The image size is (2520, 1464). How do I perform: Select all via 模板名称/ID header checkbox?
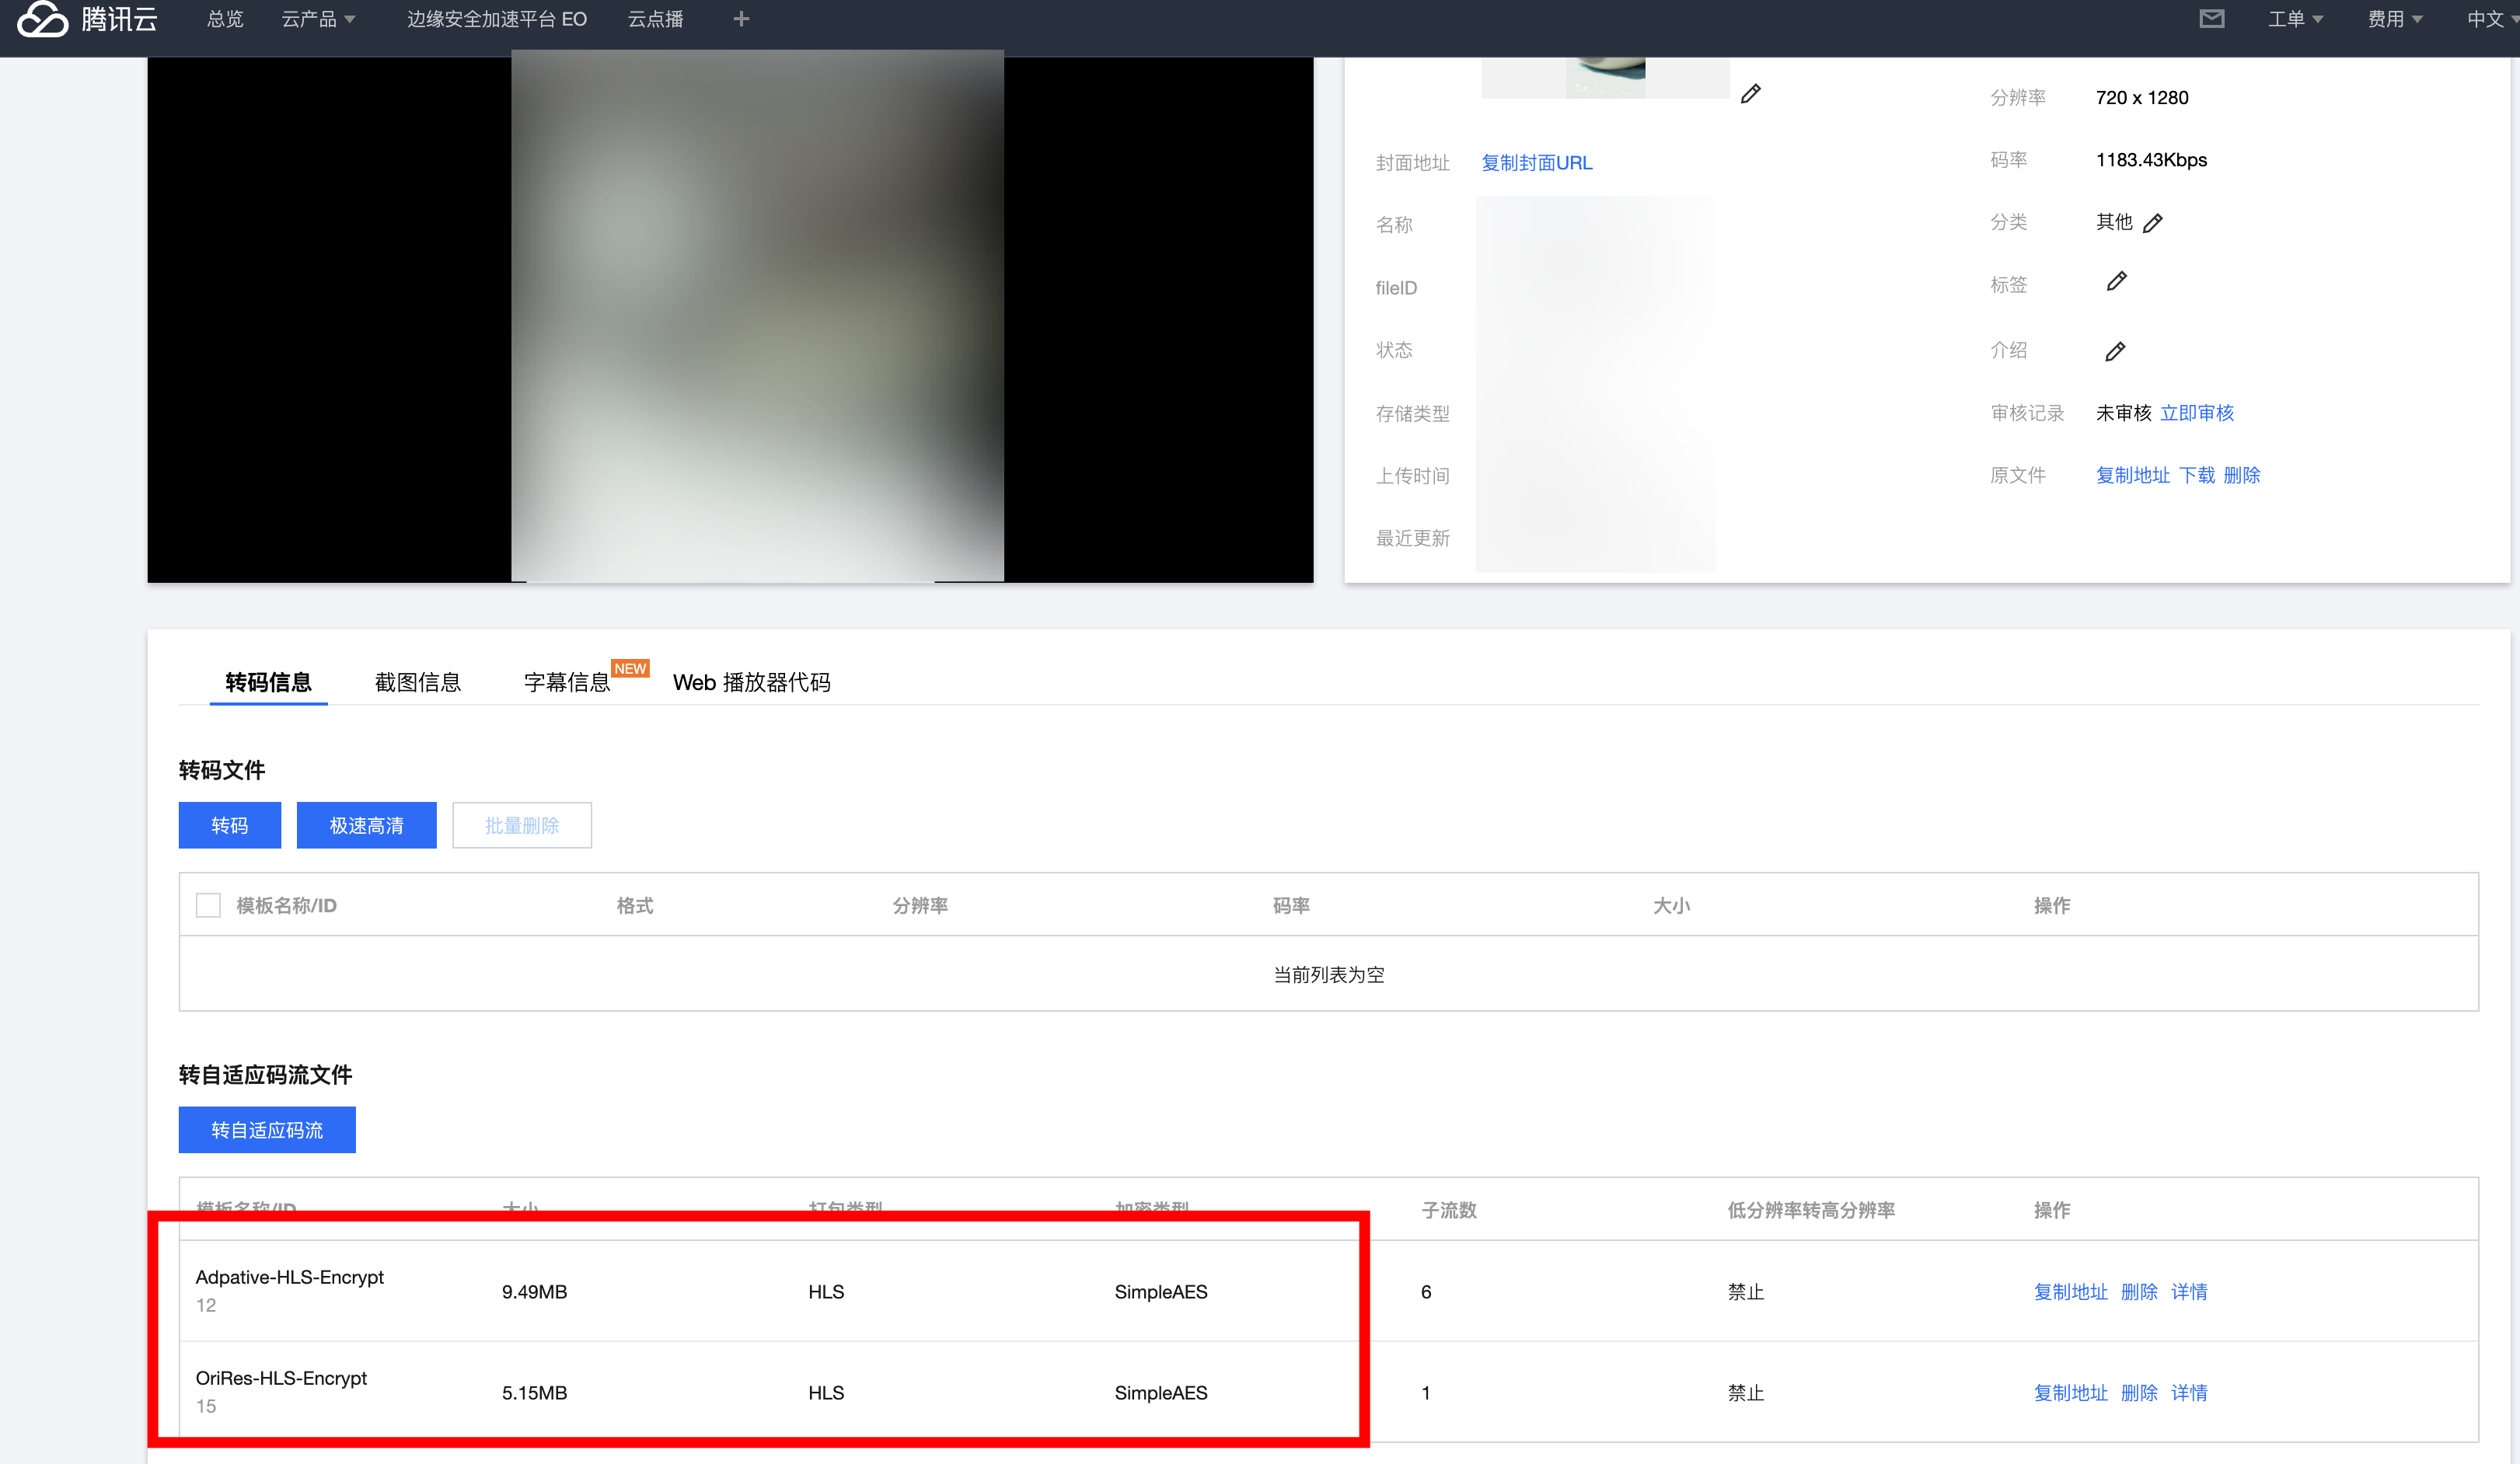[x=208, y=905]
